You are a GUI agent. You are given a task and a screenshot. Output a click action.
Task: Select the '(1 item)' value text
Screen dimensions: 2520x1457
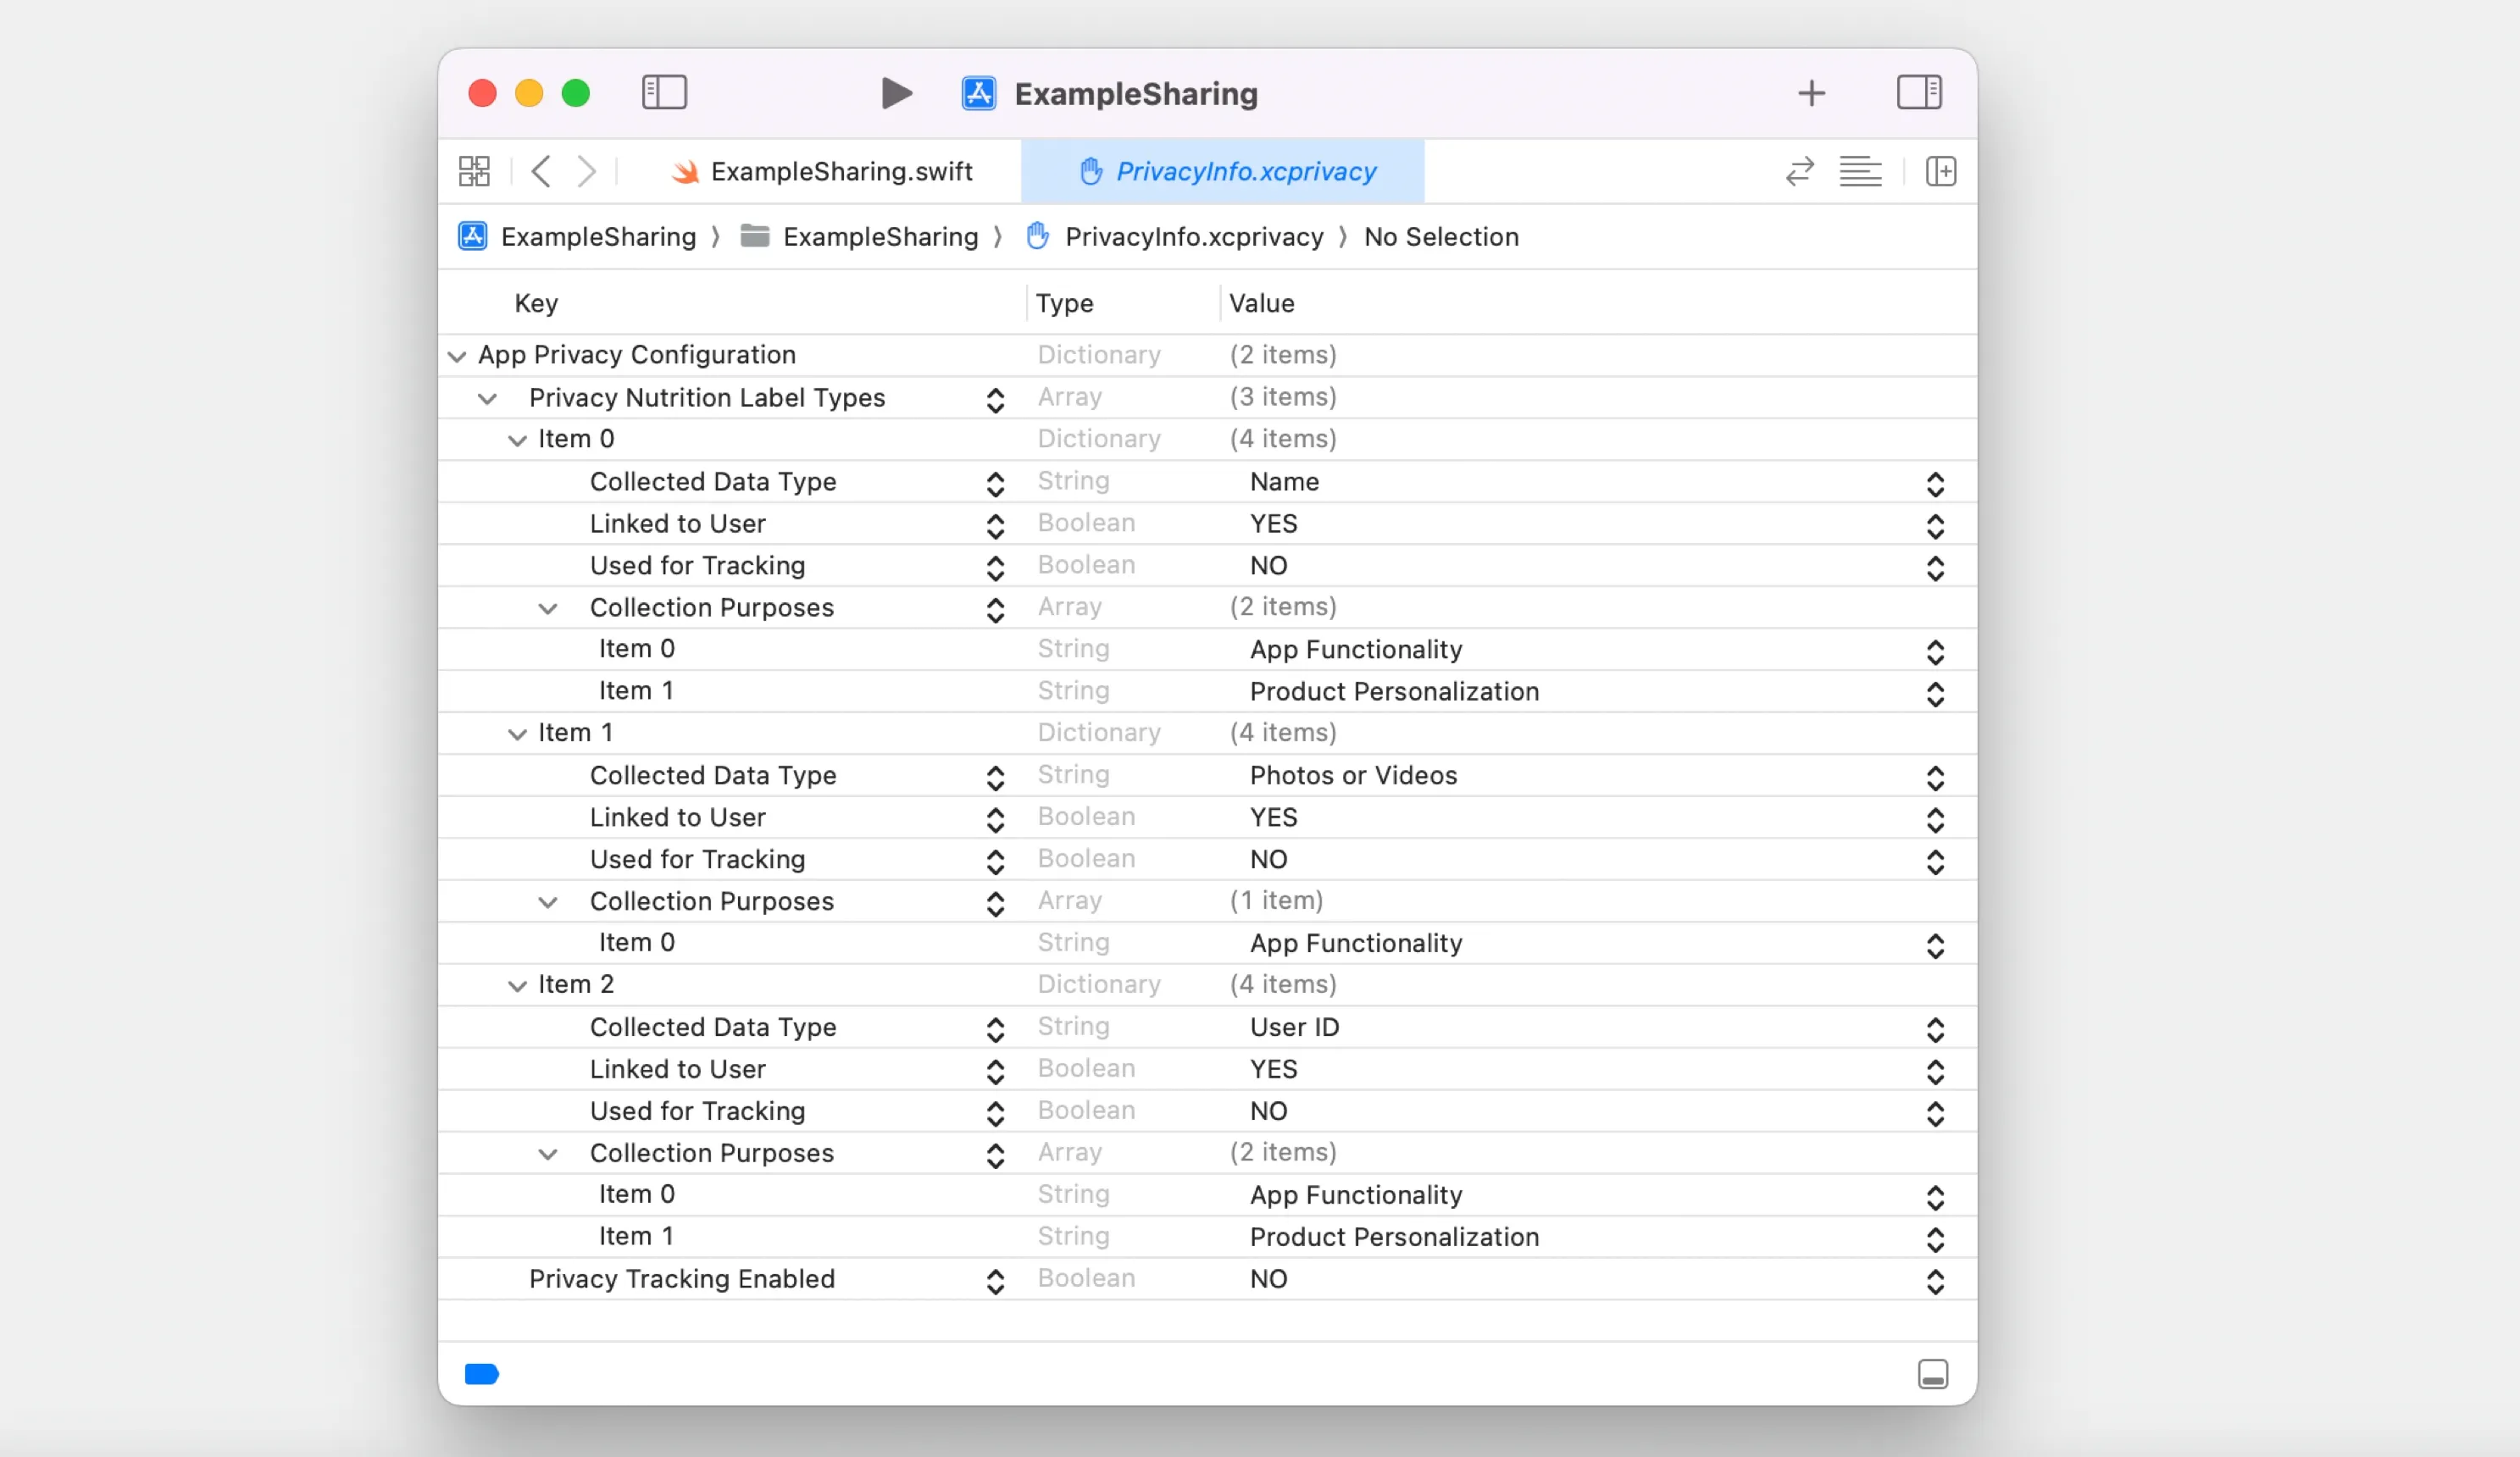[x=1276, y=901]
